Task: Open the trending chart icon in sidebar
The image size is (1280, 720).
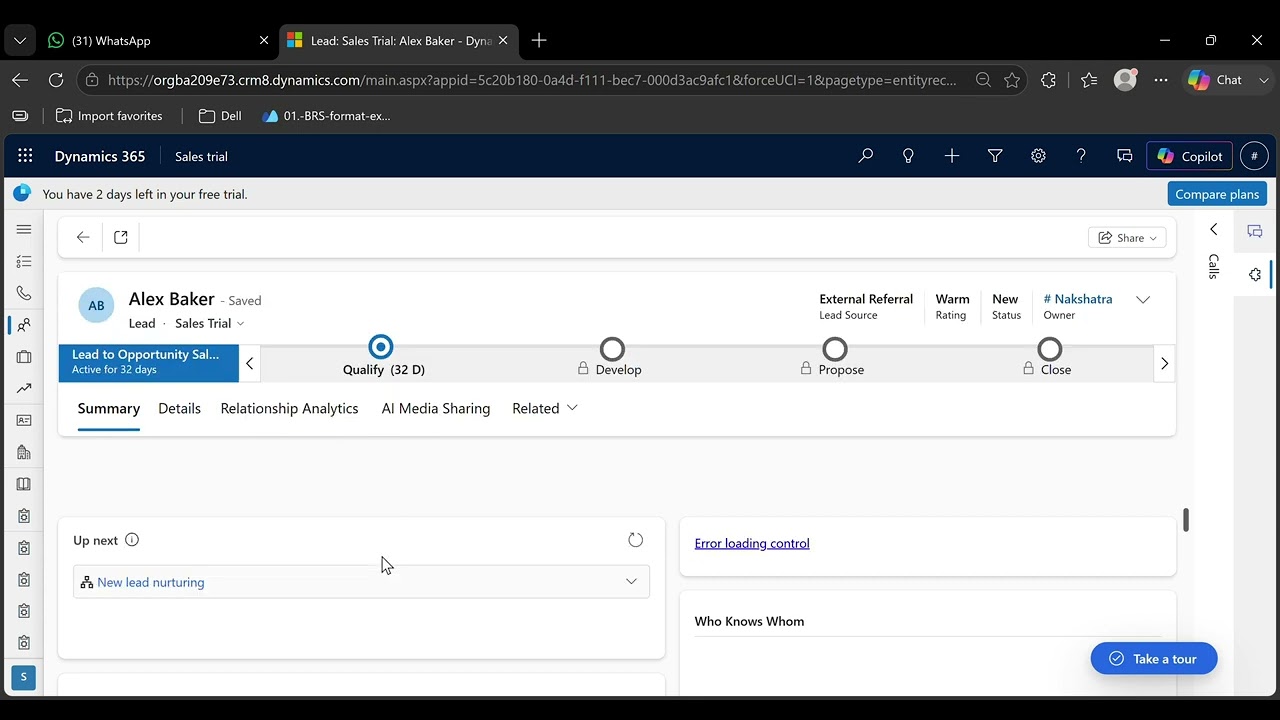Action: tap(24, 389)
